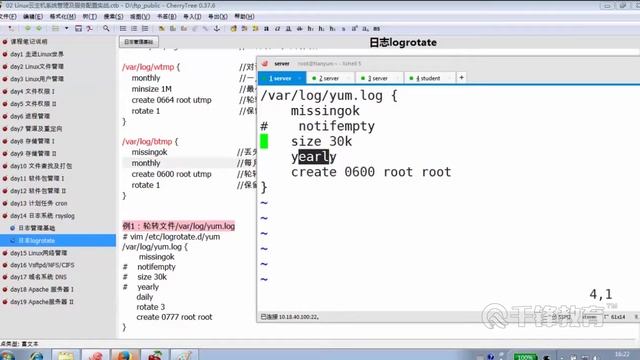Click the Save icon in CherryTree toolbar
The height and width of the screenshot is (360, 640).
78,29
